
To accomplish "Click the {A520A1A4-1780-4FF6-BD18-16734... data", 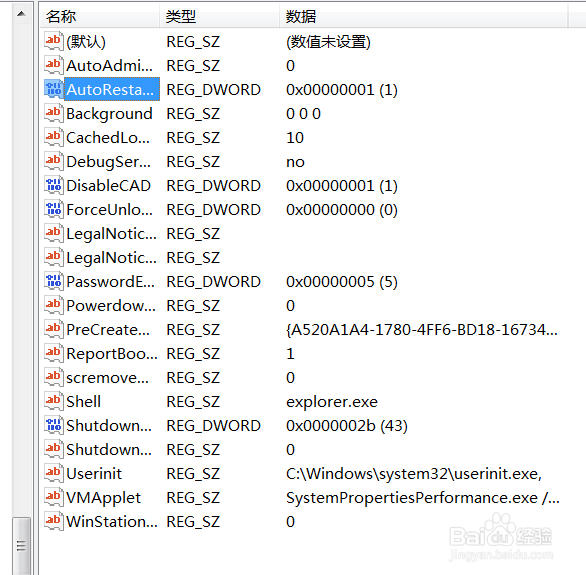I will (x=422, y=330).
